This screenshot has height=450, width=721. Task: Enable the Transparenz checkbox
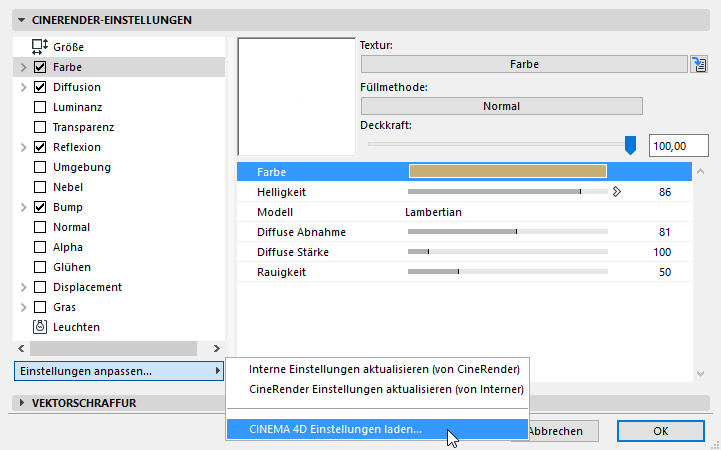pos(40,127)
